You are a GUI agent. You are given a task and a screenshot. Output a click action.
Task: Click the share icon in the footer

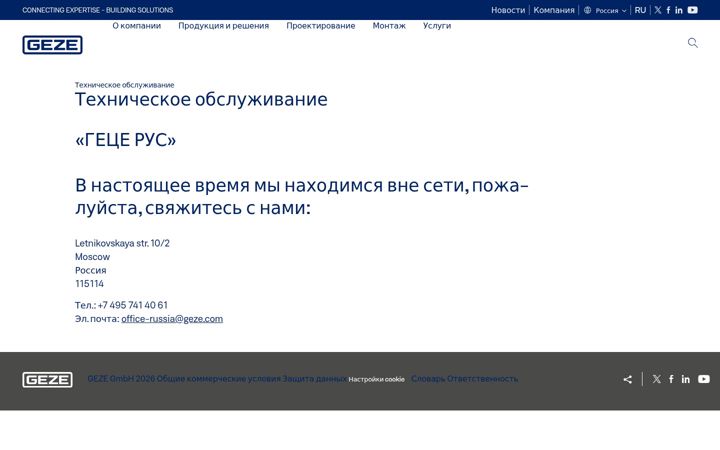[628, 379]
